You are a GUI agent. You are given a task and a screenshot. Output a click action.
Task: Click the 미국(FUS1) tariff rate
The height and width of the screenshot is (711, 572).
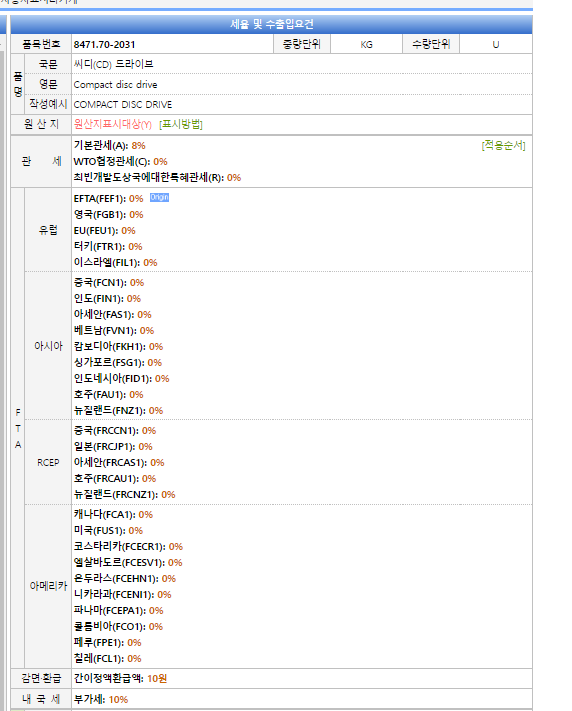[x=108, y=531]
